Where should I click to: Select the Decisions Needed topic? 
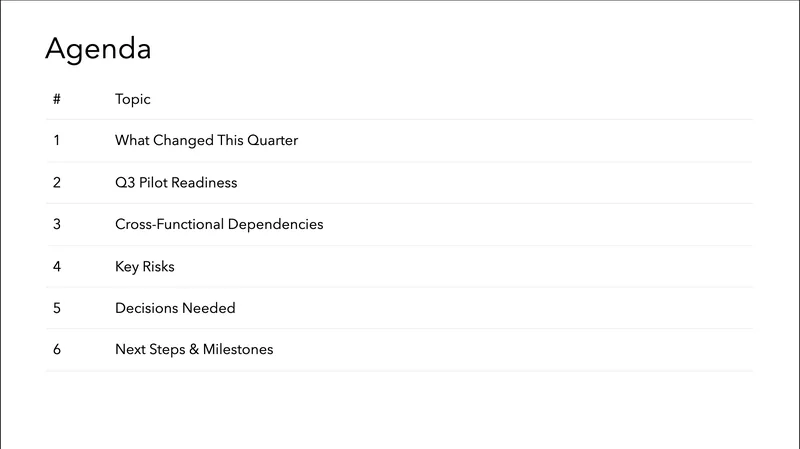(175, 308)
